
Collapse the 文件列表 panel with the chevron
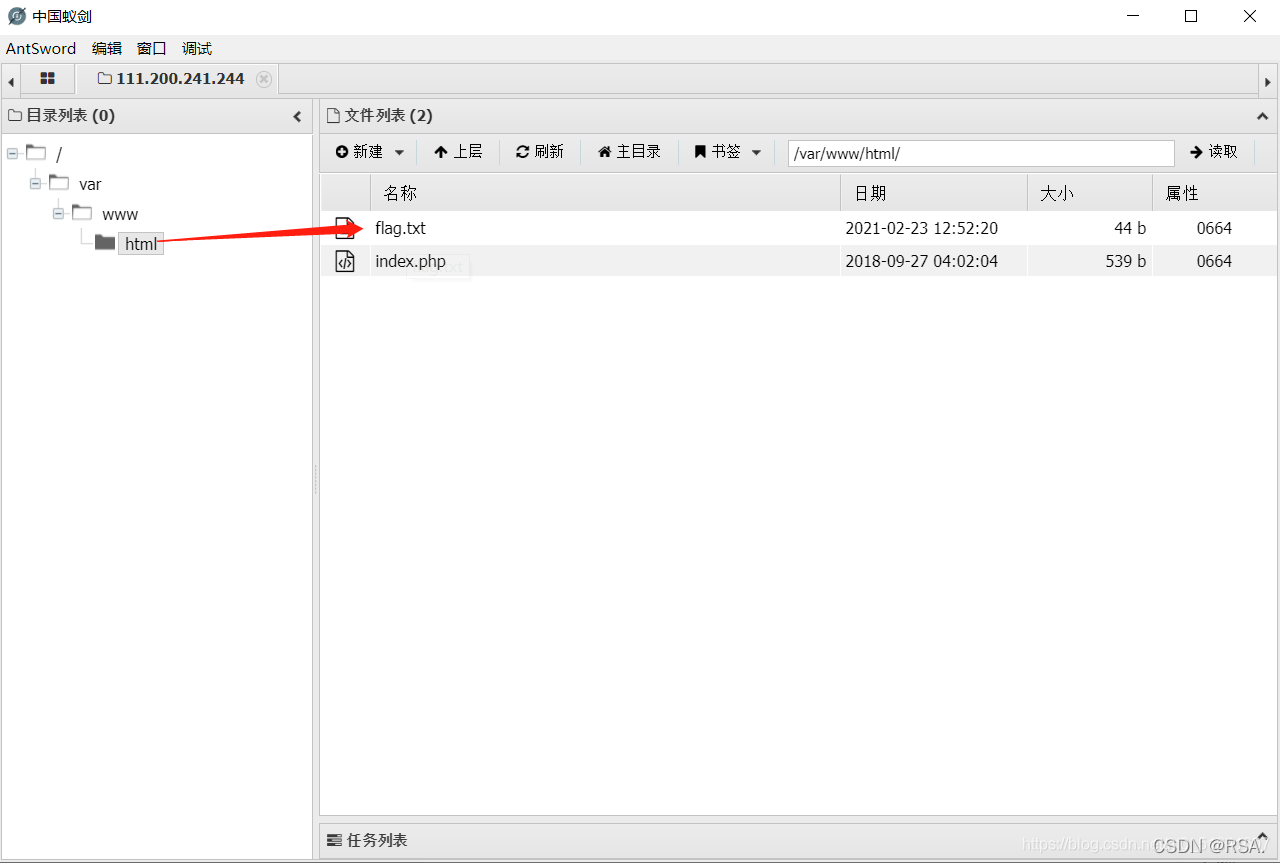click(1262, 116)
